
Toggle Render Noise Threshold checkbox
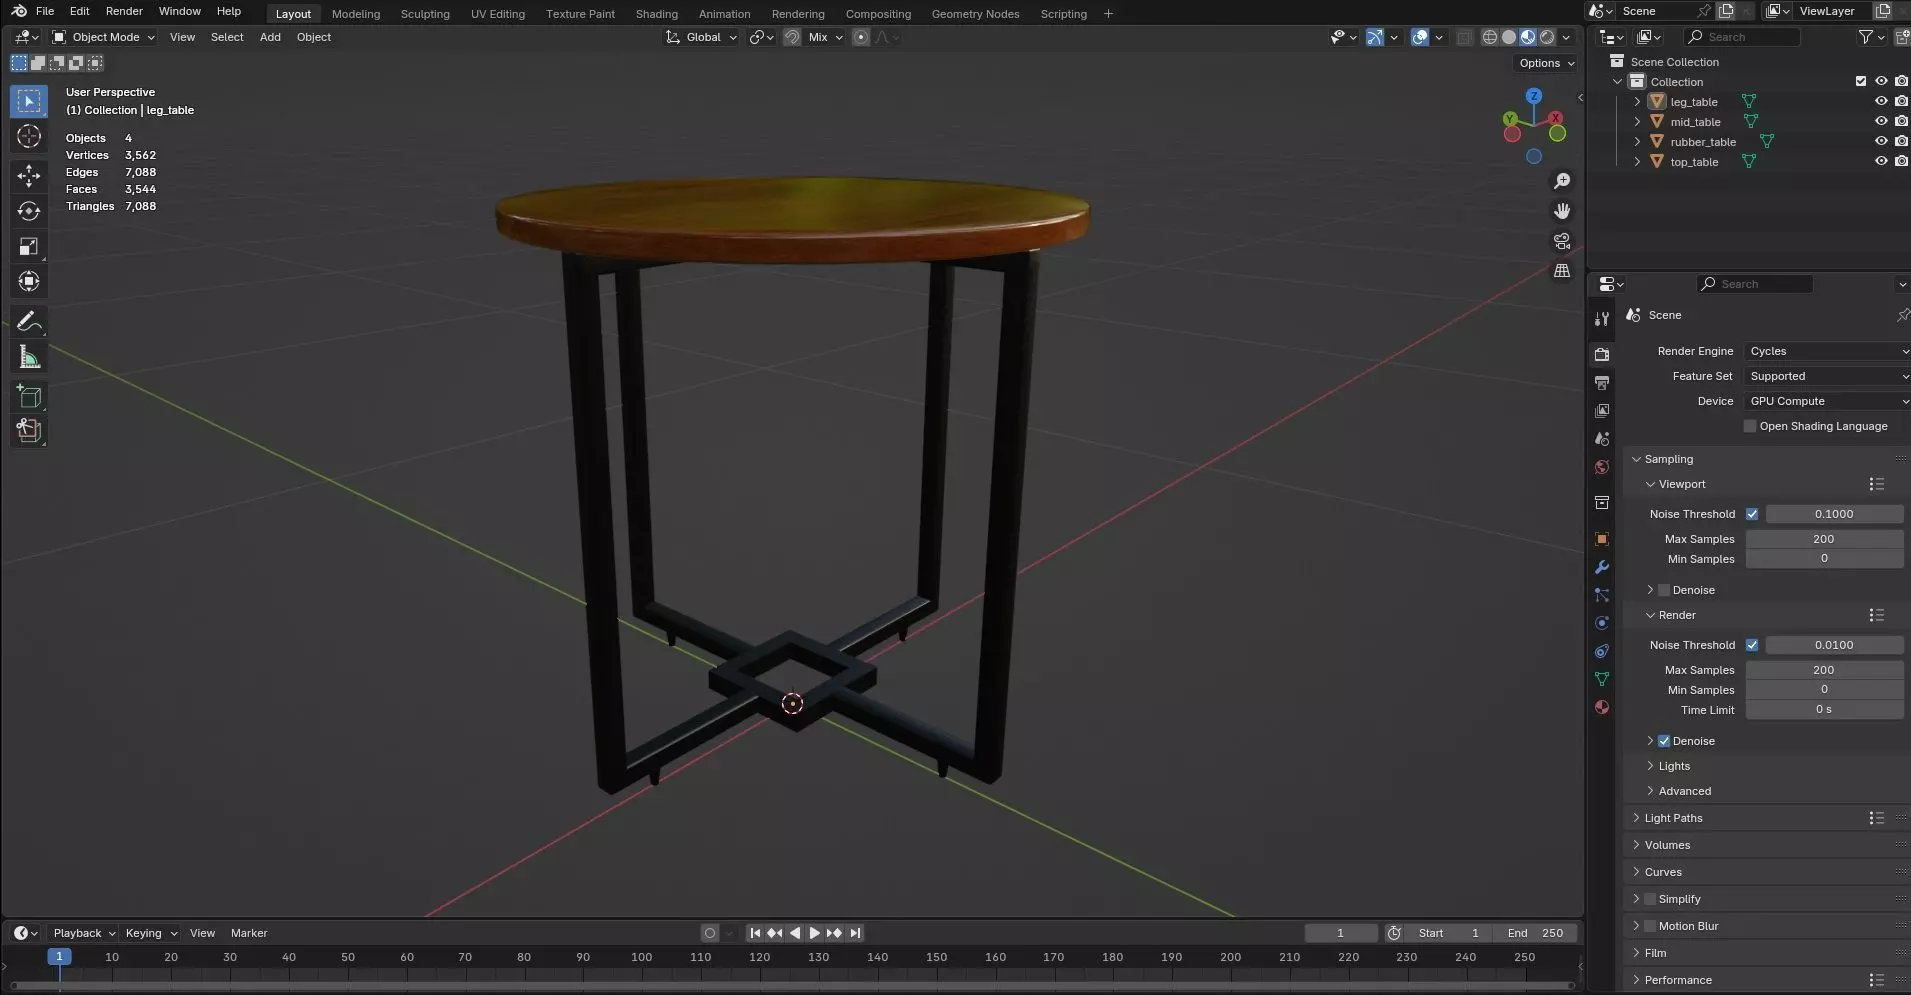pyautogui.click(x=1752, y=645)
